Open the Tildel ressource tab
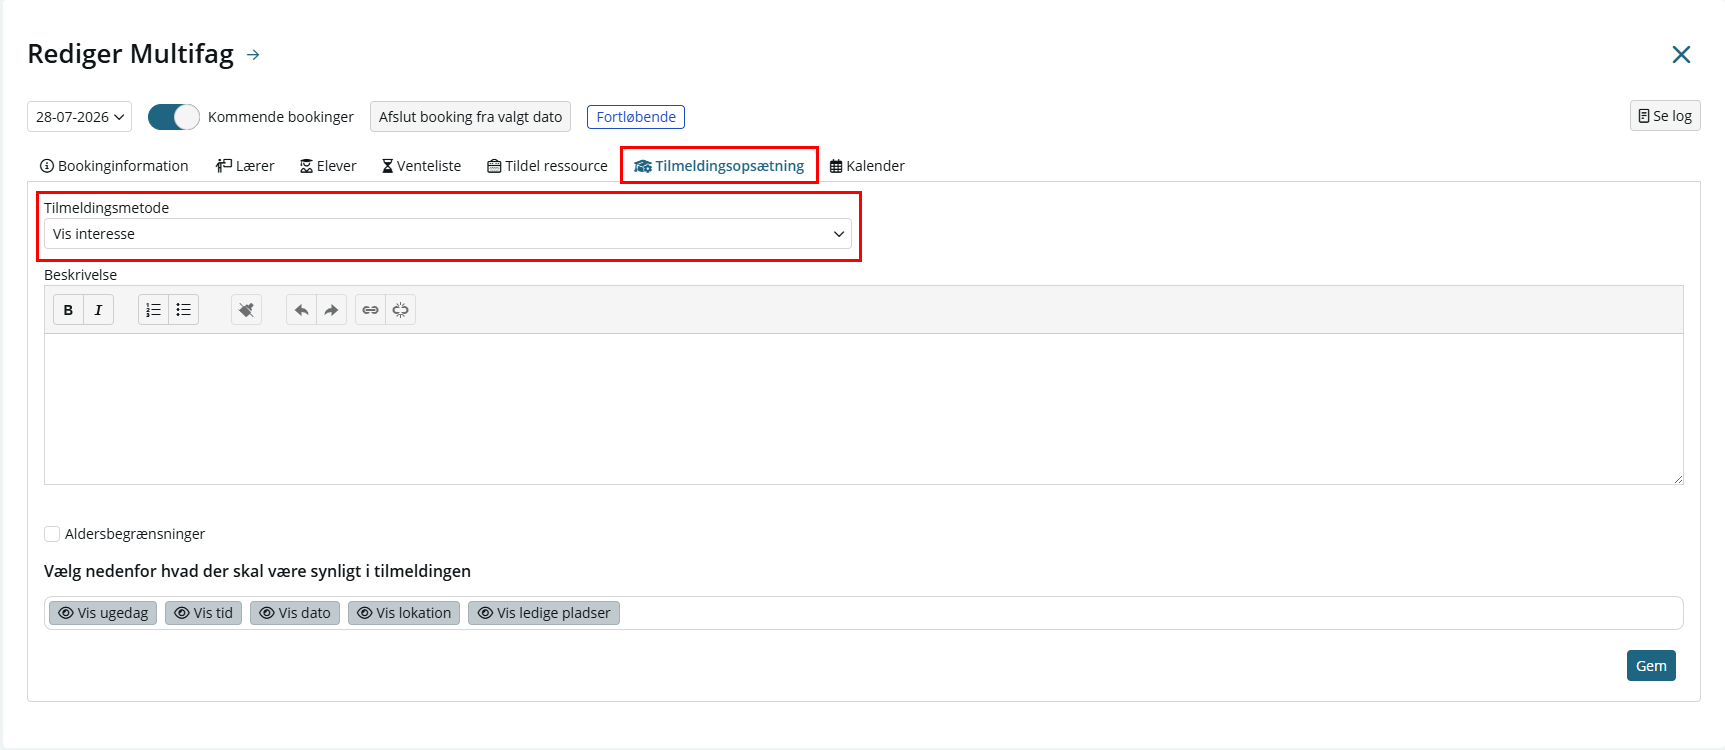Viewport: 1725px width, 750px height. [547, 166]
